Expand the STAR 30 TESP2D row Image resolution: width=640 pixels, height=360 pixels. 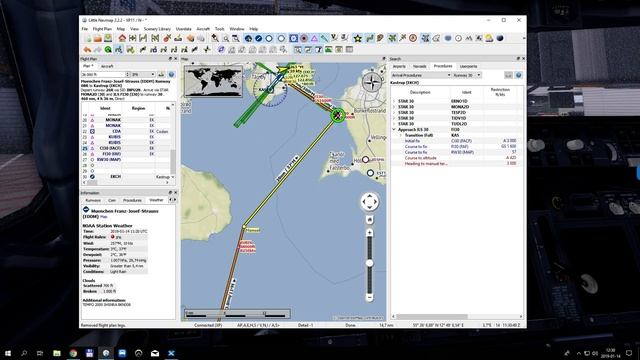click(x=394, y=112)
